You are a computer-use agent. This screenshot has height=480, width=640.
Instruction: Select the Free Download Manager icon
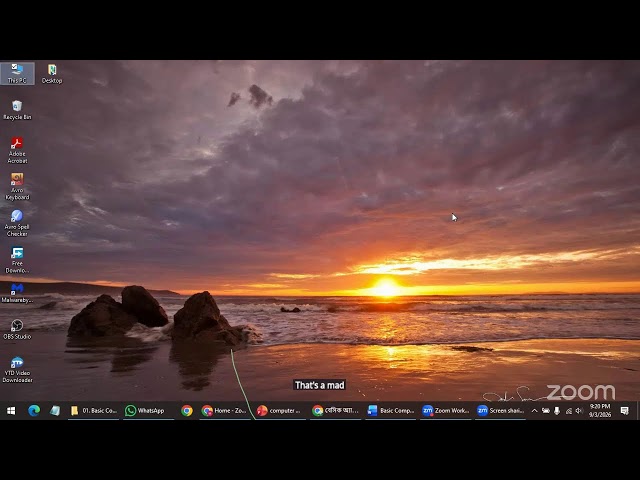[17, 260]
